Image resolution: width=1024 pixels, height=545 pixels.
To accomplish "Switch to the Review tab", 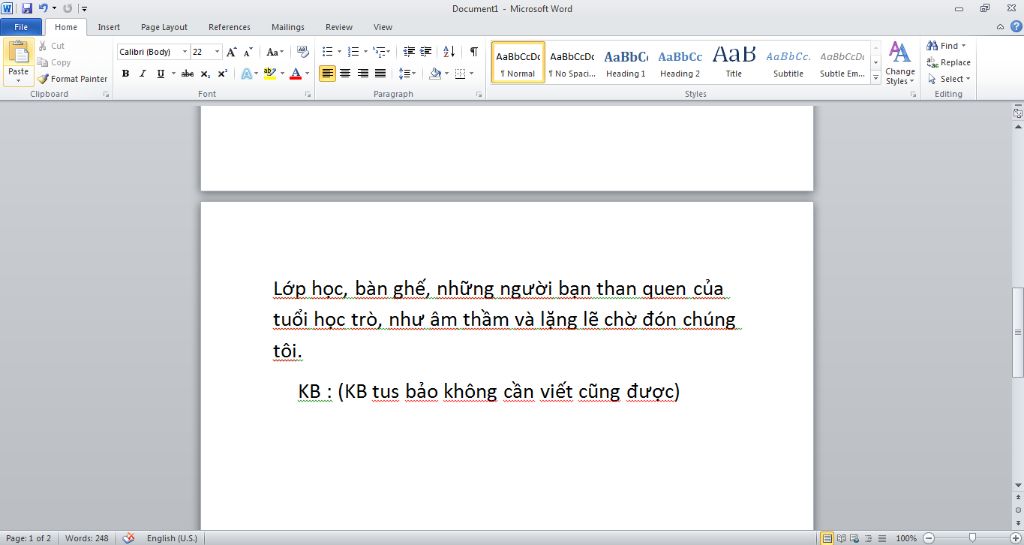I will (x=339, y=27).
